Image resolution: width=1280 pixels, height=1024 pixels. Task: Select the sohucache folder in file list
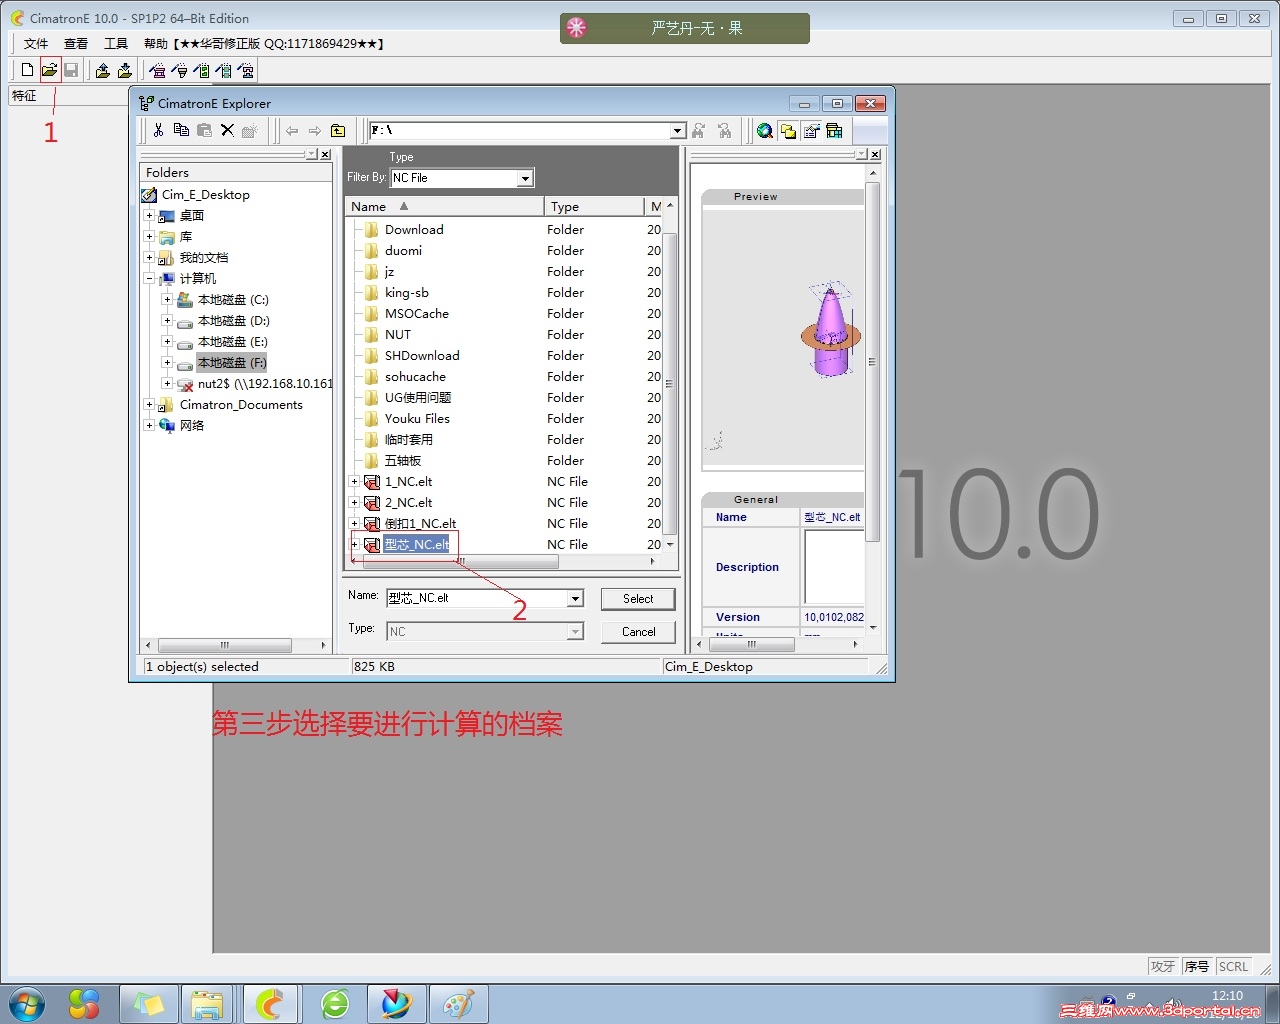pyautogui.click(x=415, y=377)
